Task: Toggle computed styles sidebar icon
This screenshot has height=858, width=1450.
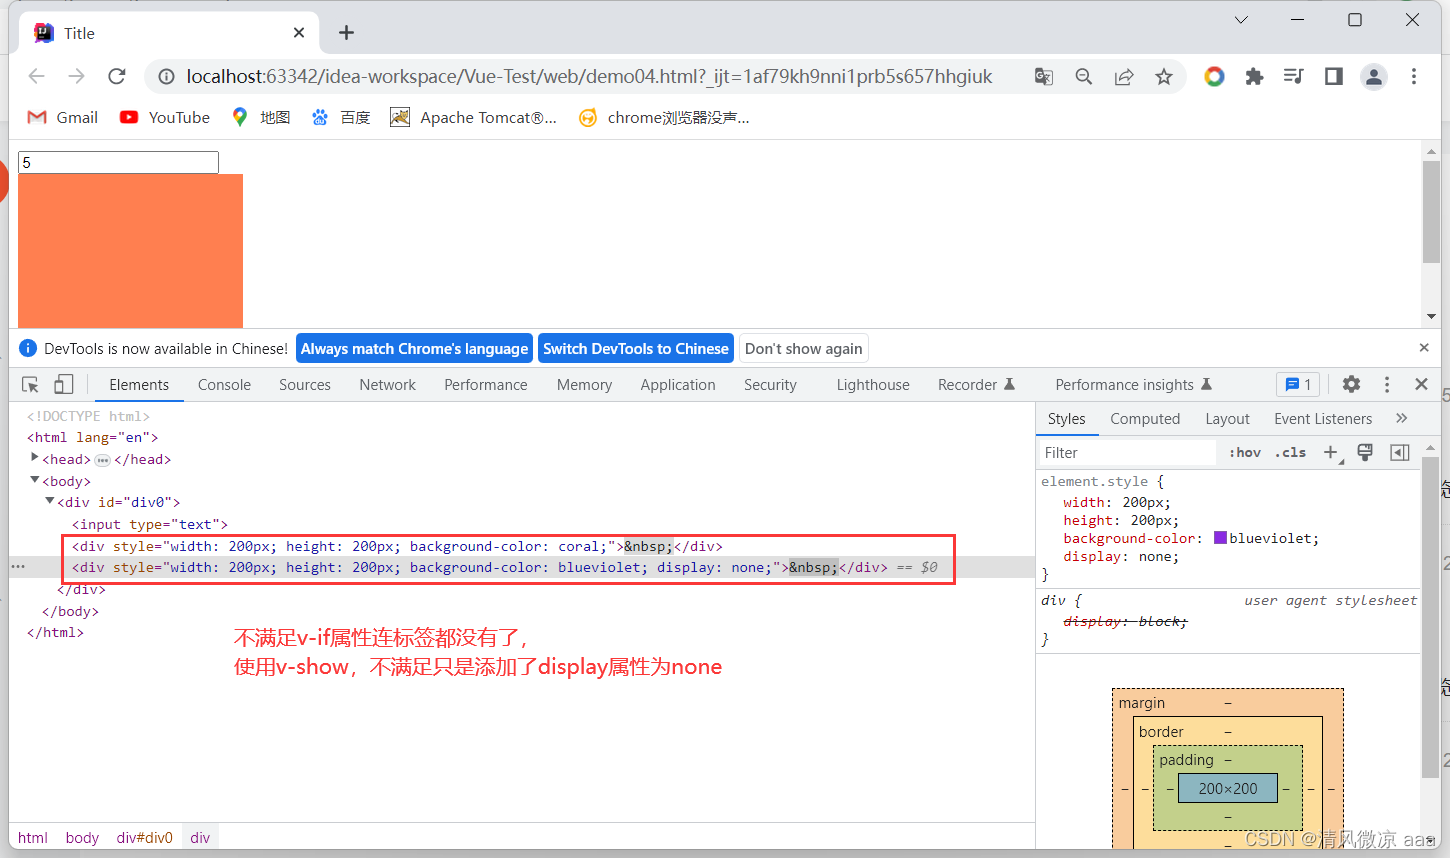Action: click(1400, 453)
